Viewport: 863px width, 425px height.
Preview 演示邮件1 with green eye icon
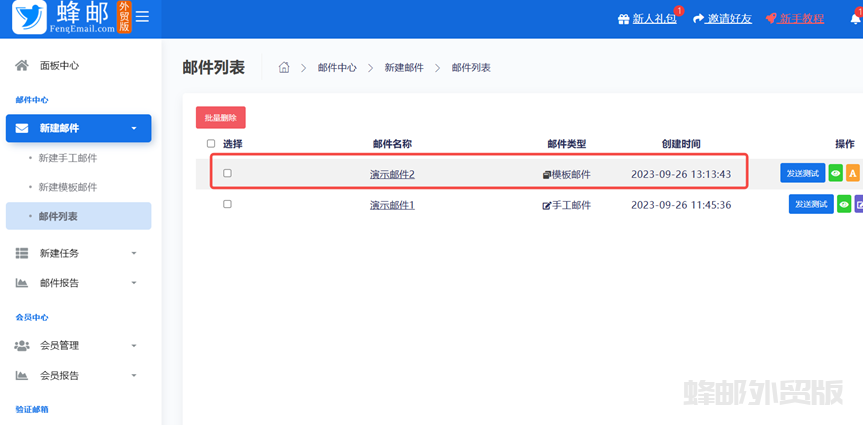click(x=844, y=204)
